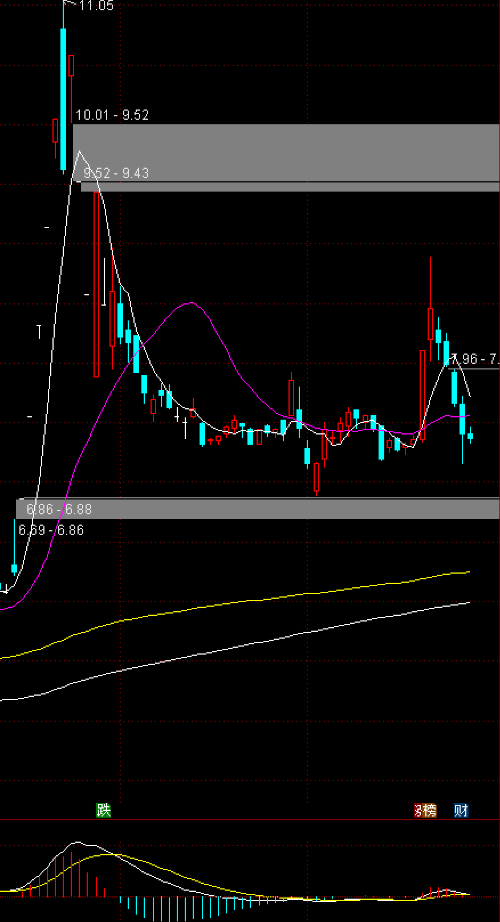
Task: Click the green 跌 marker icon
Action: point(104,810)
